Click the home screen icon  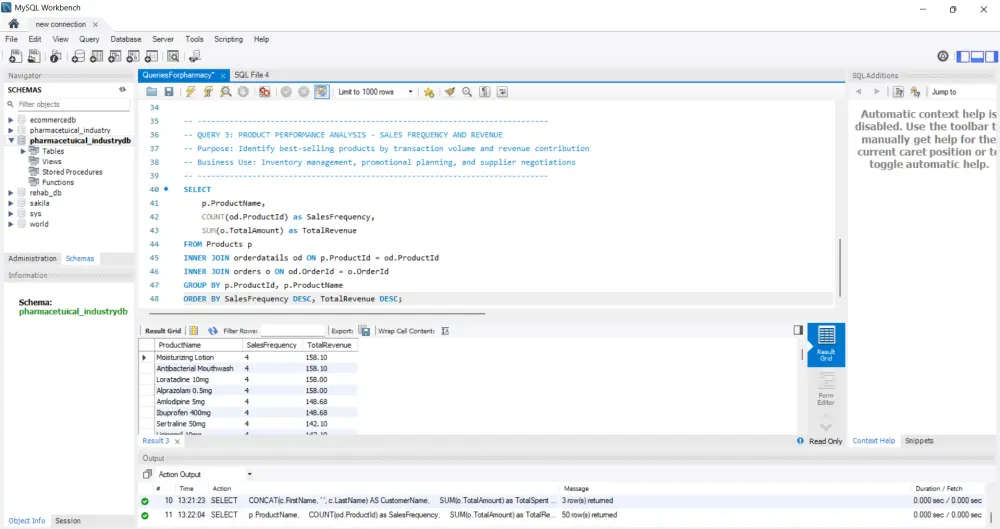pyautogui.click(x=14, y=23)
